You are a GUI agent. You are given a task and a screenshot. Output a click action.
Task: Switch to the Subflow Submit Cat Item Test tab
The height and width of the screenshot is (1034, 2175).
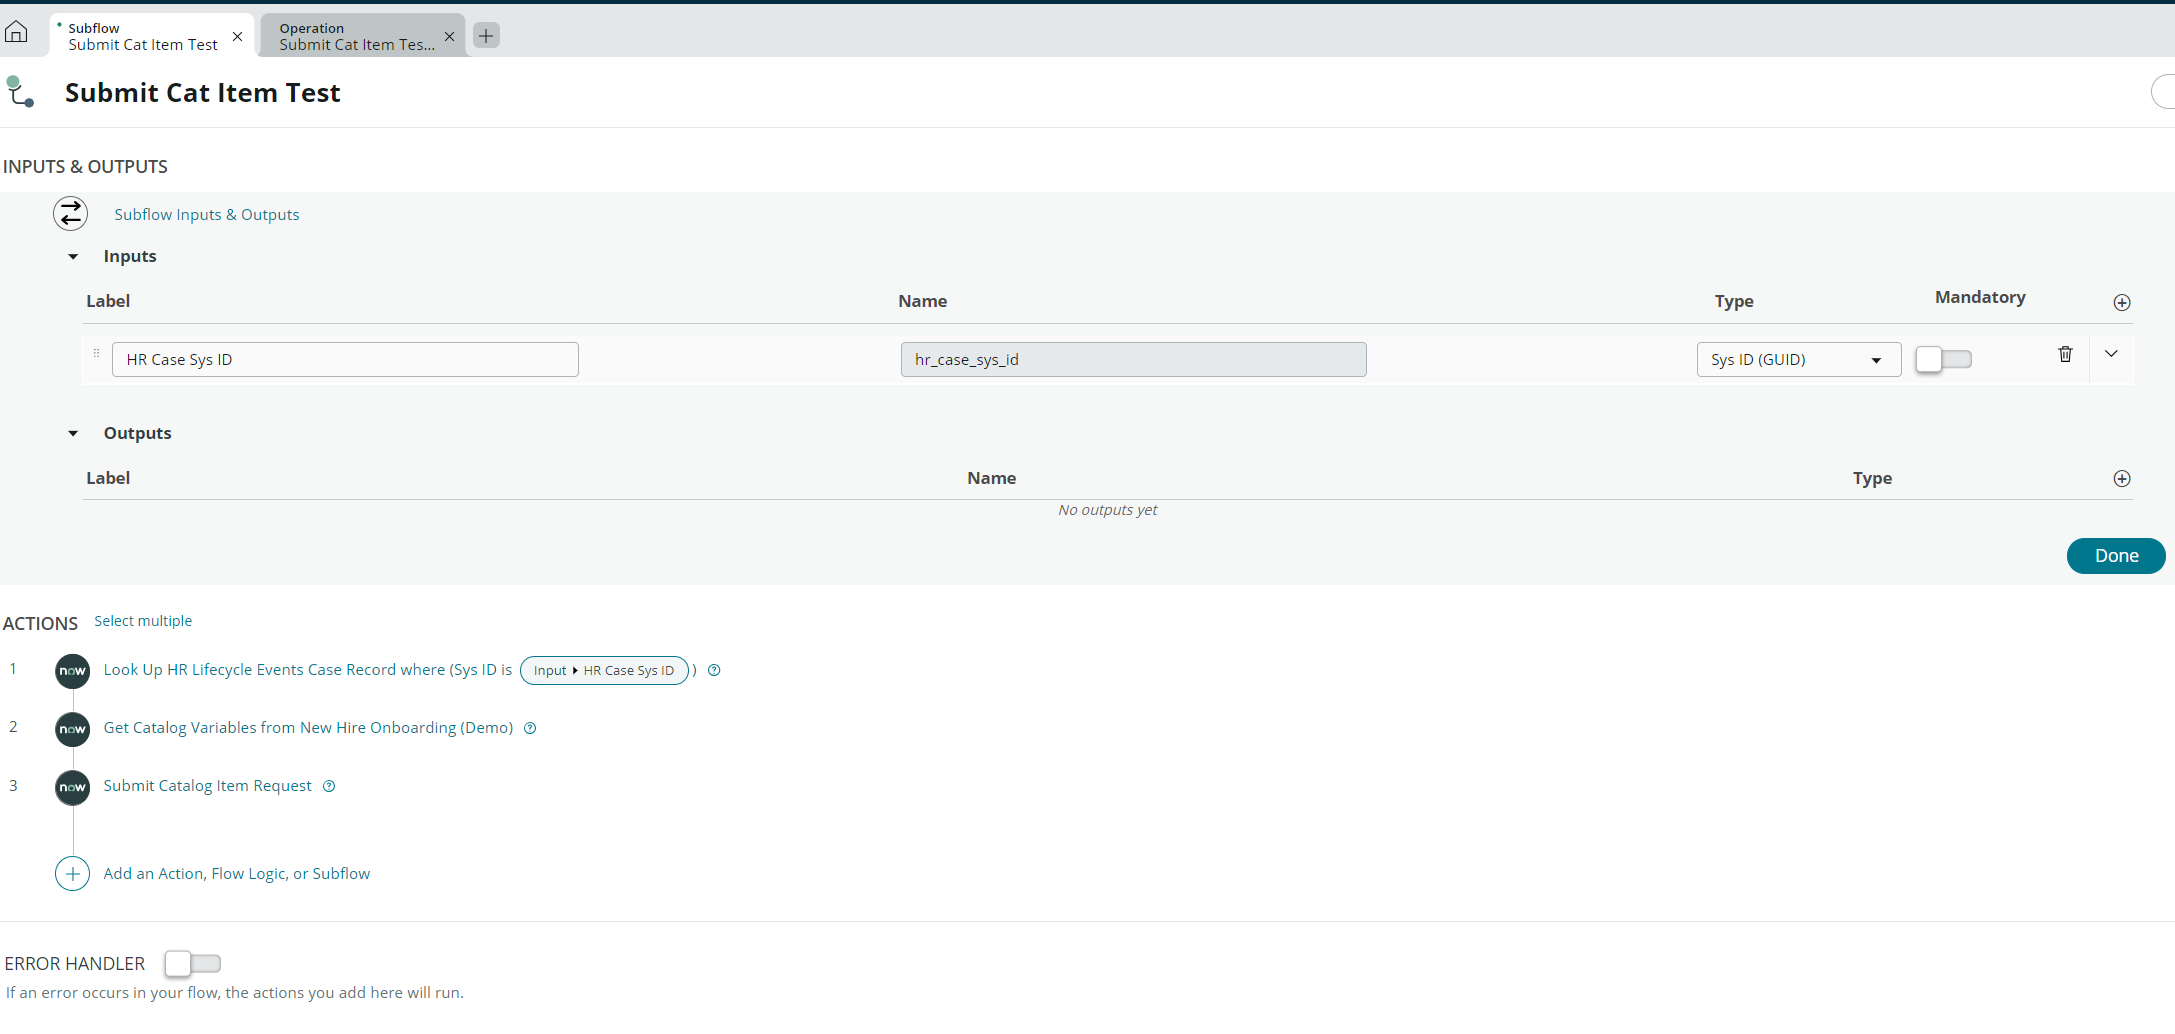tap(143, 37)
